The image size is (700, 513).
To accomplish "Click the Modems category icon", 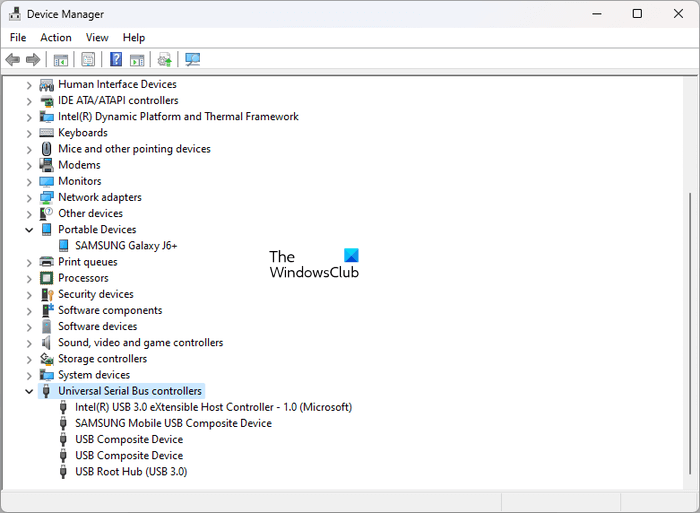I will point(46,165).
